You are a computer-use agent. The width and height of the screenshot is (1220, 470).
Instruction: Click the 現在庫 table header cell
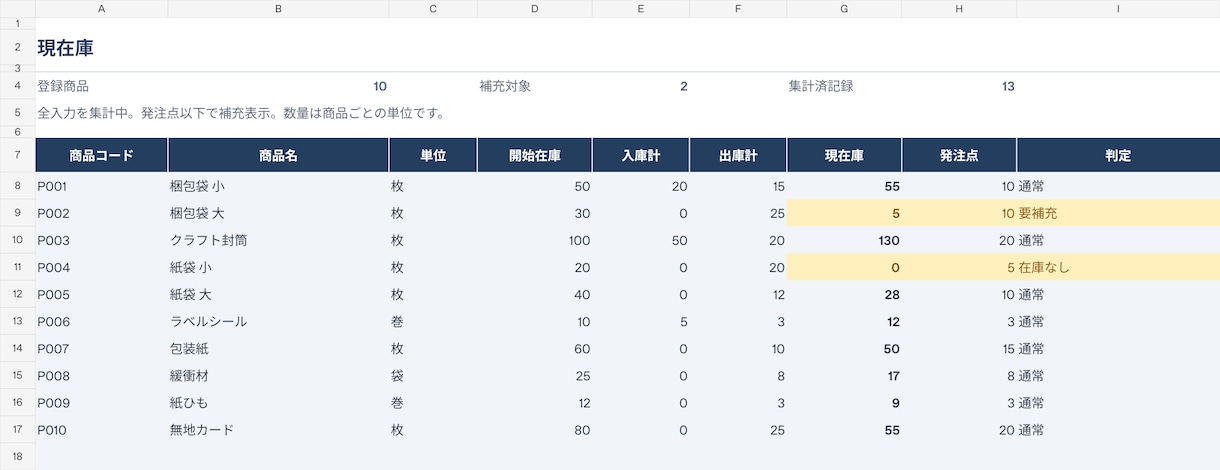tap(844, 156)
